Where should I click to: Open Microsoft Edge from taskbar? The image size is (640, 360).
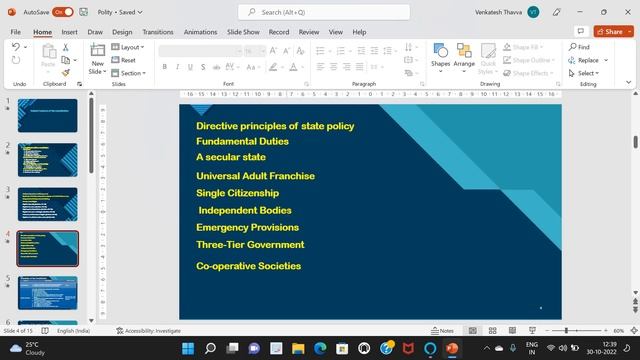click(320, 349)
